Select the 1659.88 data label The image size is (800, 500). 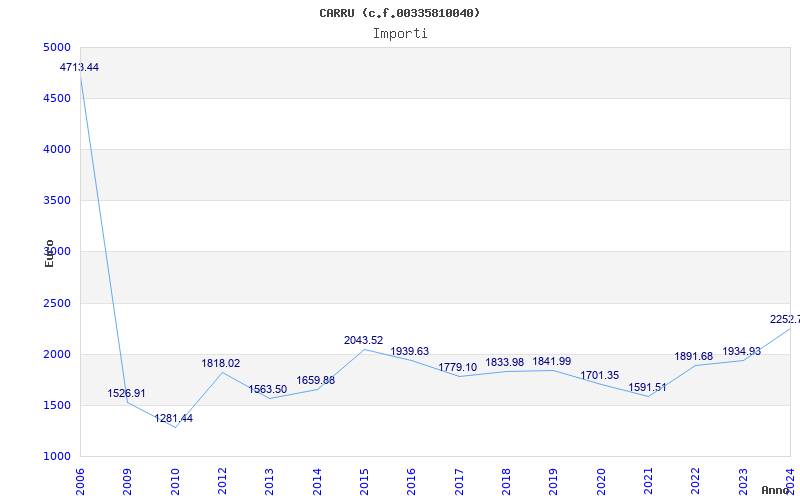pyautogui.click(x=315, y=380)
